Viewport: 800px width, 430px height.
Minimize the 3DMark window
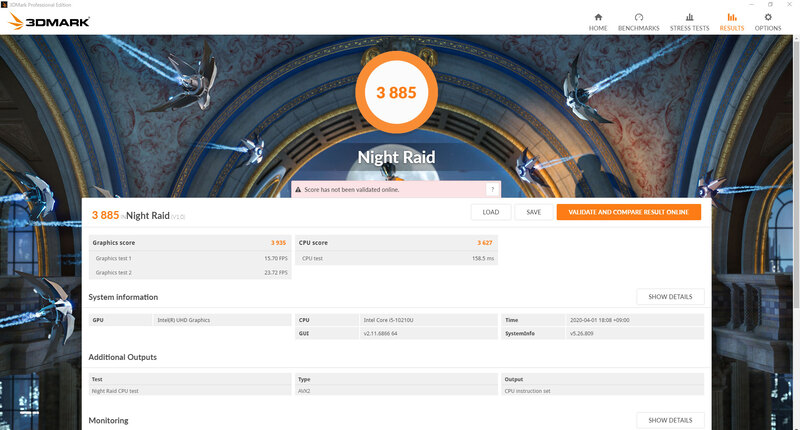pyautogui.click(x=752, y=4)
